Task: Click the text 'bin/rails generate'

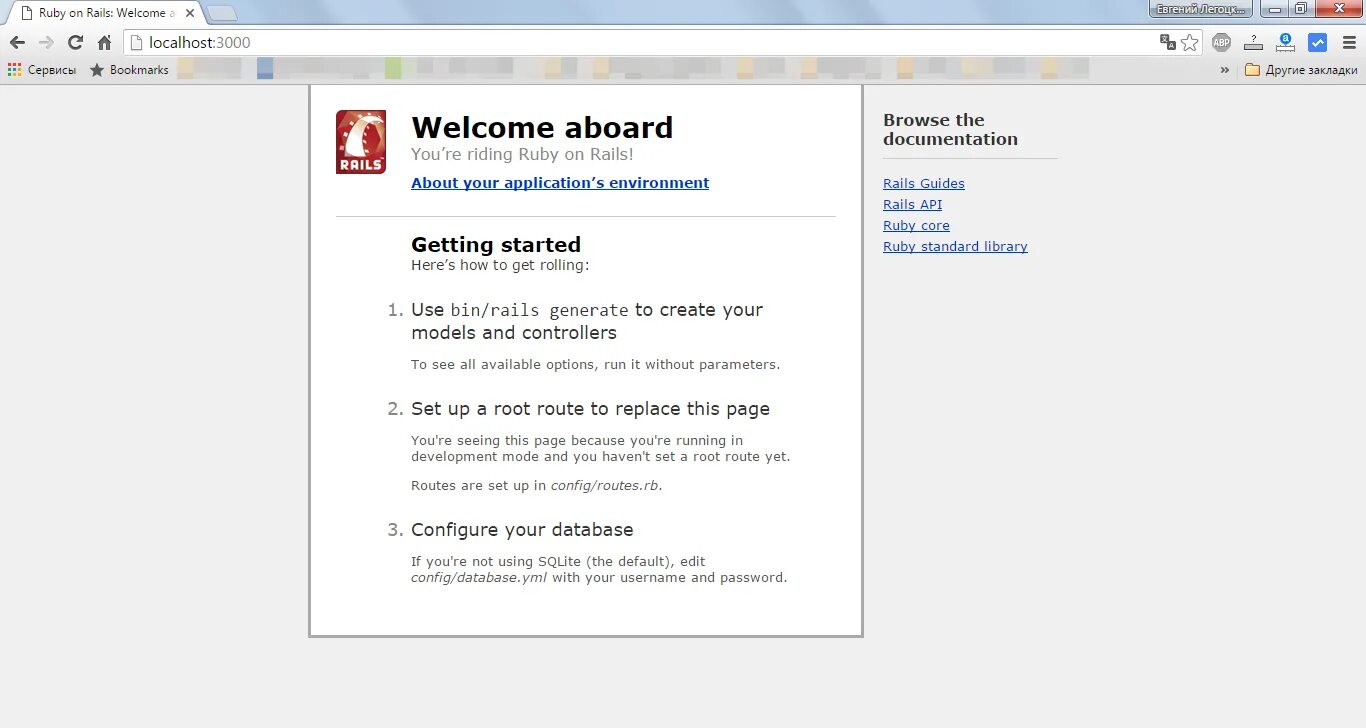Action: (540, 310)
